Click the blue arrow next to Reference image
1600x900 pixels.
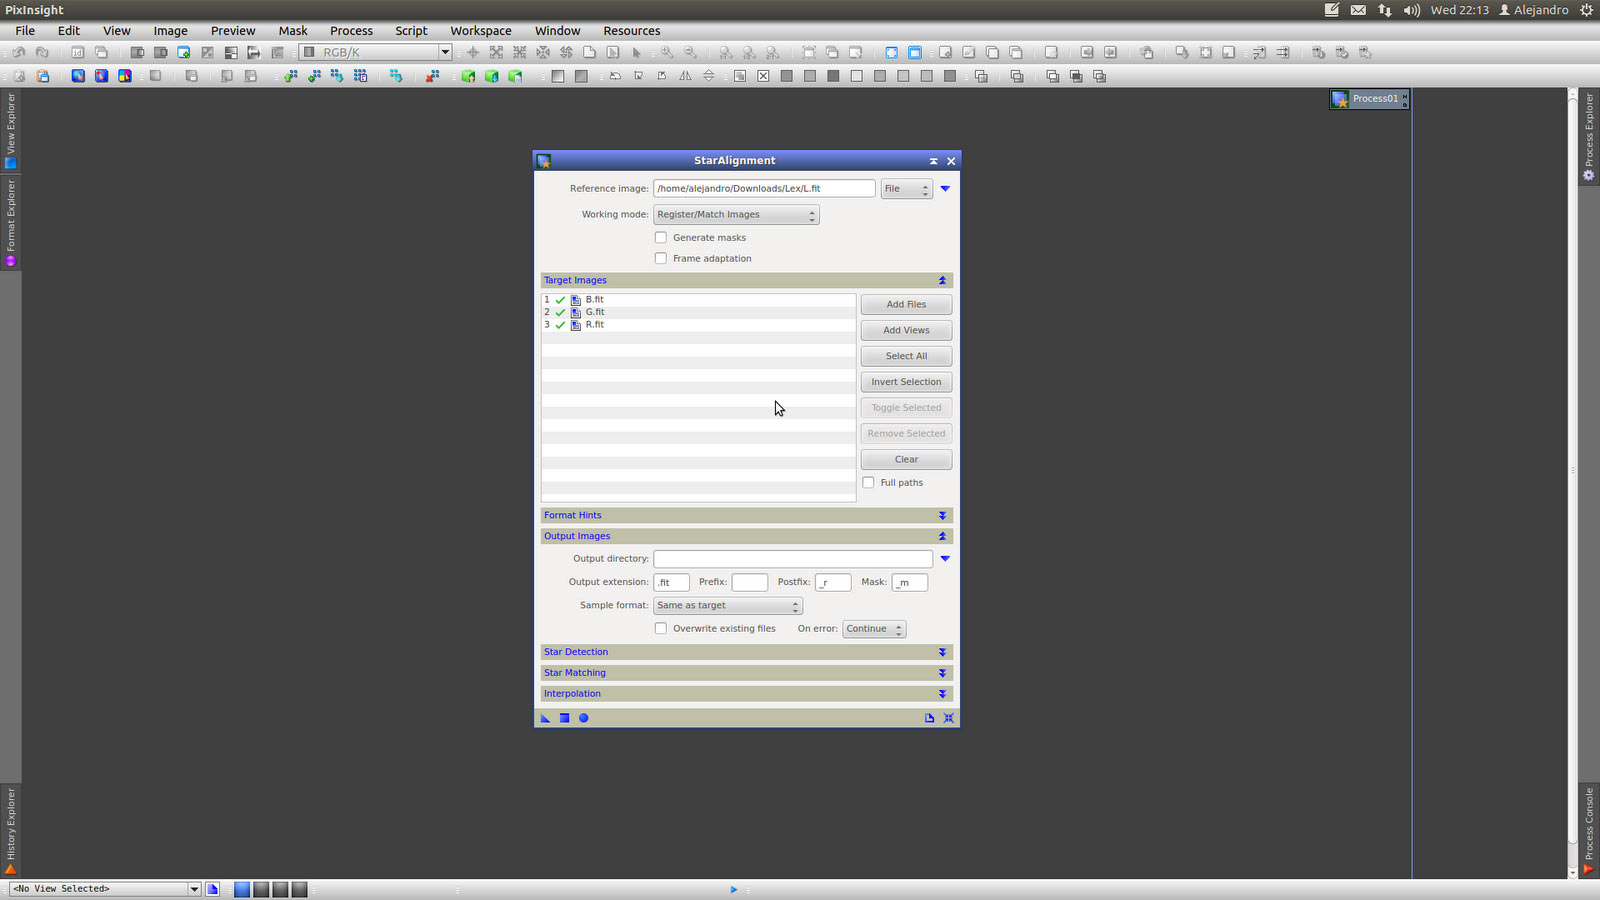[x=945, y=189]
